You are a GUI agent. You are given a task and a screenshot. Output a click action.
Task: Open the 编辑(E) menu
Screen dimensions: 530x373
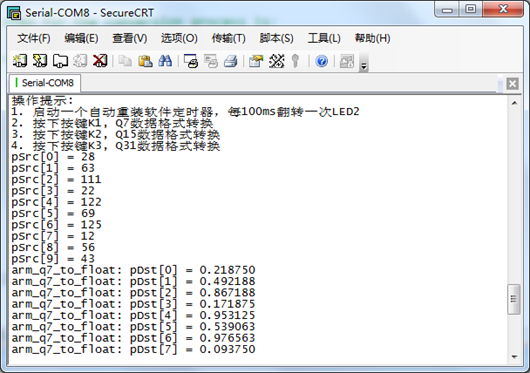pyautogui.click(x=81, y=38)
